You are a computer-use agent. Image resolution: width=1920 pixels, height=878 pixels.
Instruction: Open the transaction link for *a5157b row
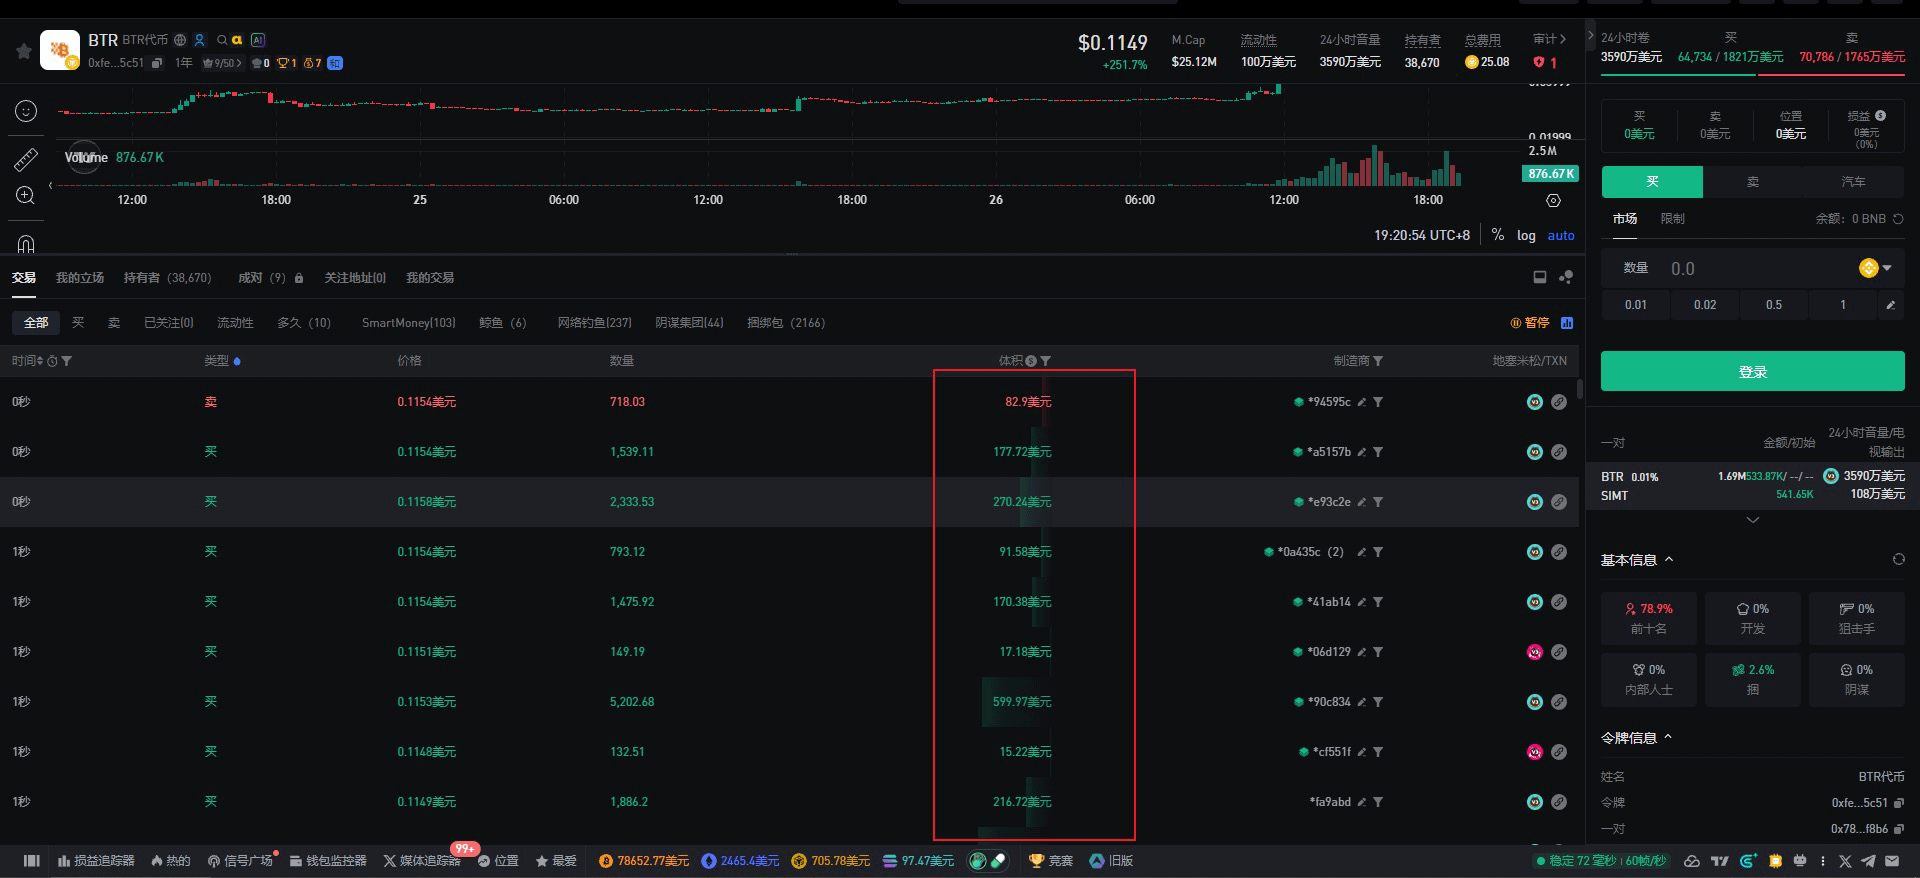click(1558, 452)
